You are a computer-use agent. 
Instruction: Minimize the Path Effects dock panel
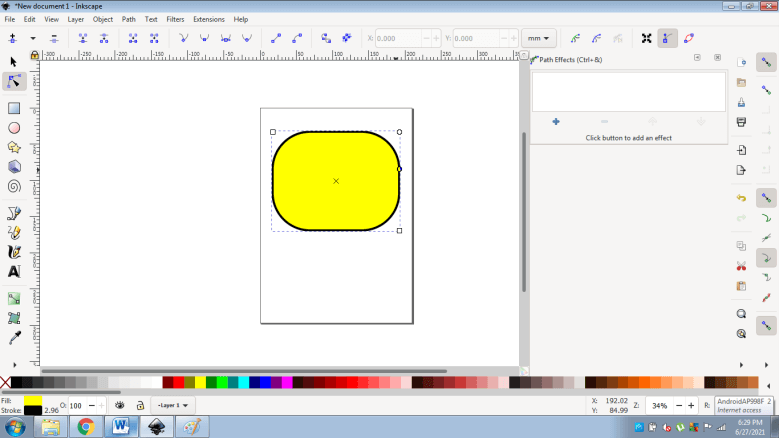(697, 58)
